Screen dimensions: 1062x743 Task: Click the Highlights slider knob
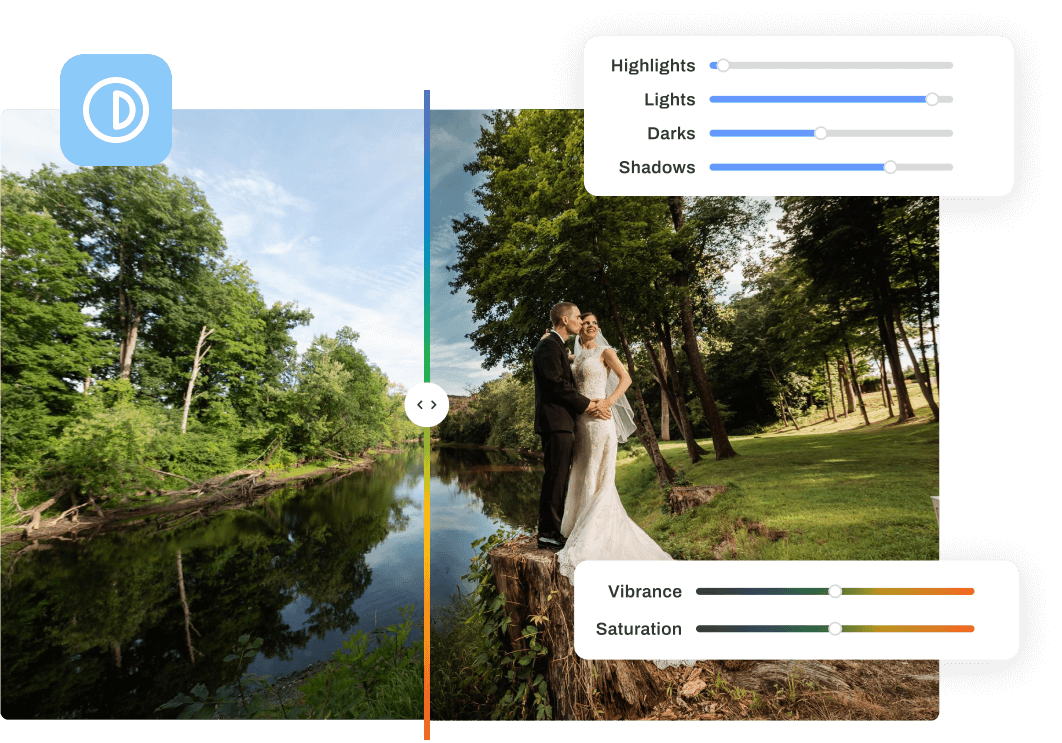tap(723, 66)
